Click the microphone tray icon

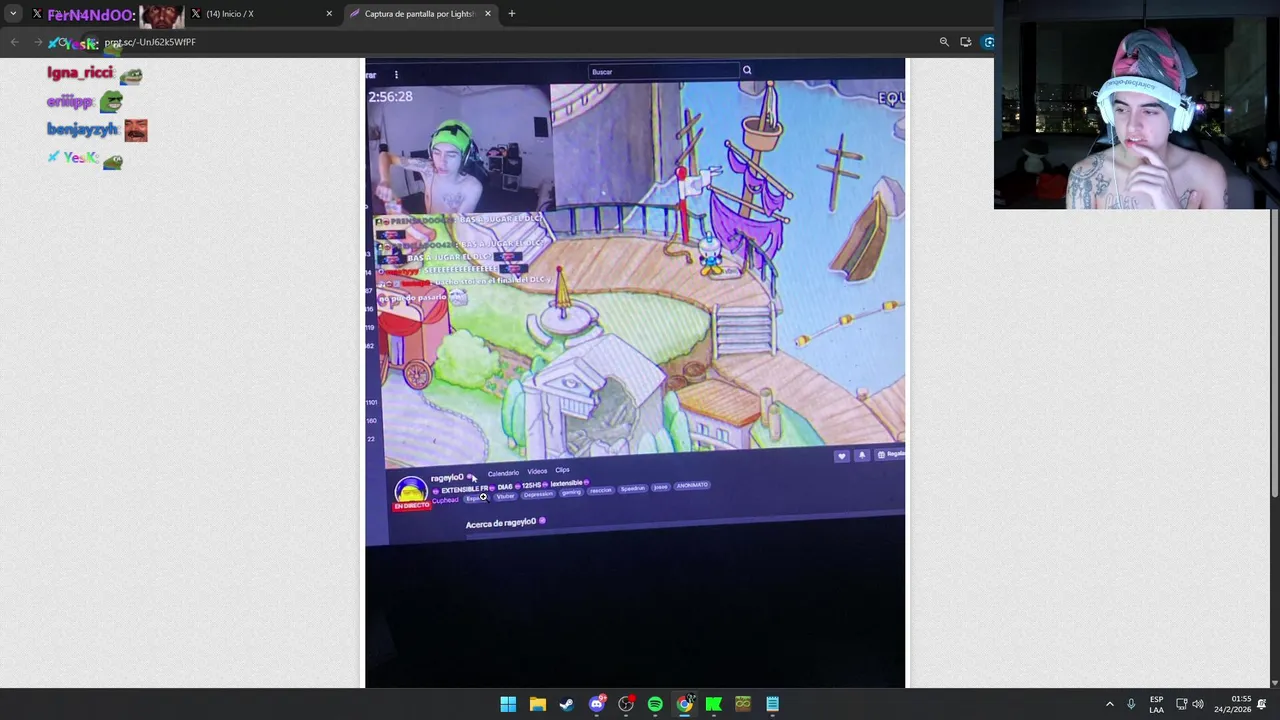pyautogui.click(x=1131, y=704)
